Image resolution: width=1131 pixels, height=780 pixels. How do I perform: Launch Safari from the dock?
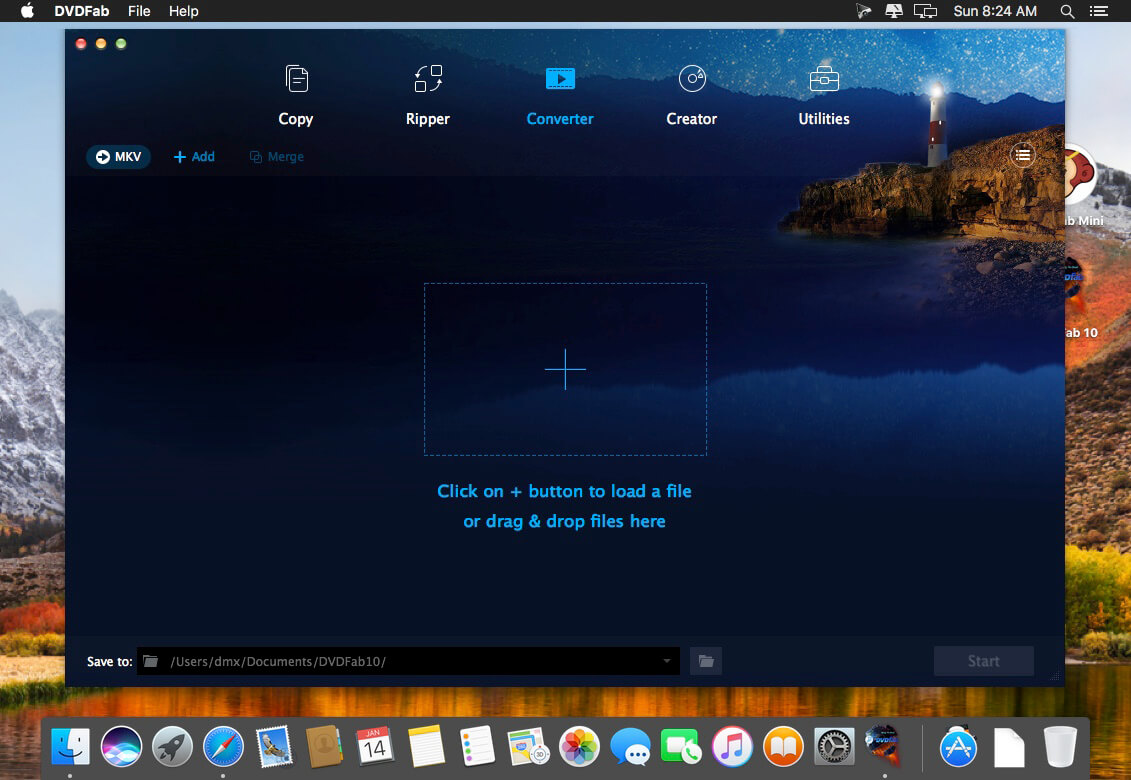(x=224, y=746)
